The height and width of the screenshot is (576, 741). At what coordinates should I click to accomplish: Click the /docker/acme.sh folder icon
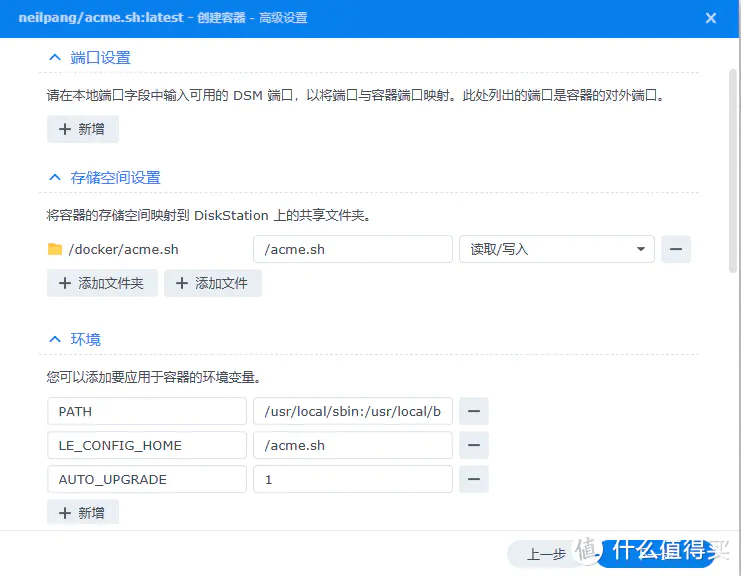point(55,249)
